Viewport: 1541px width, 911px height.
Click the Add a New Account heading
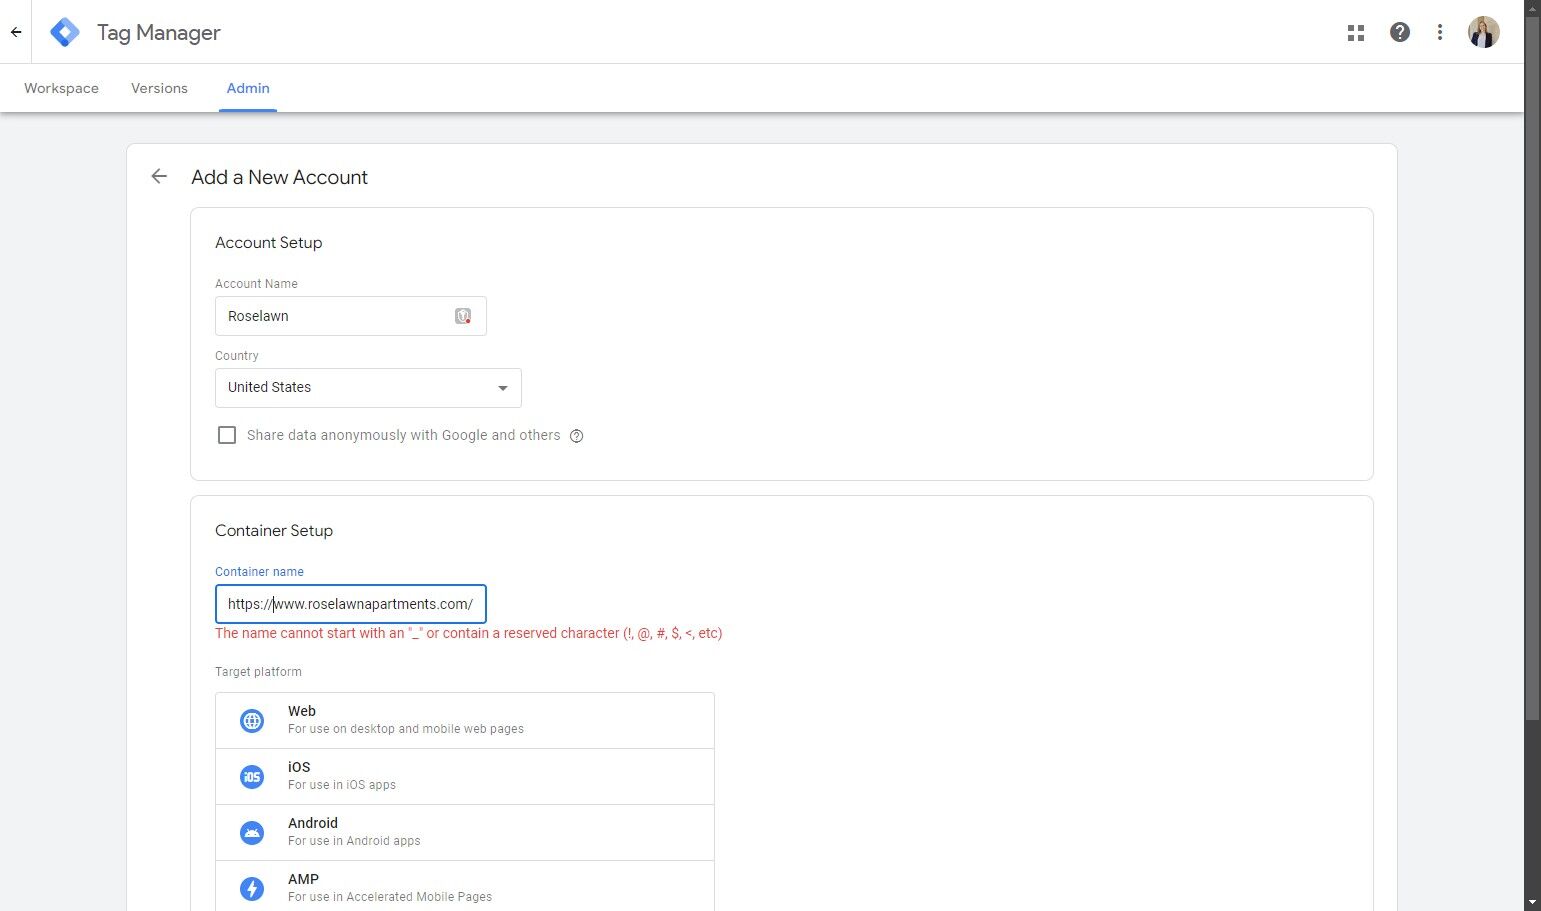coord(280,177)
